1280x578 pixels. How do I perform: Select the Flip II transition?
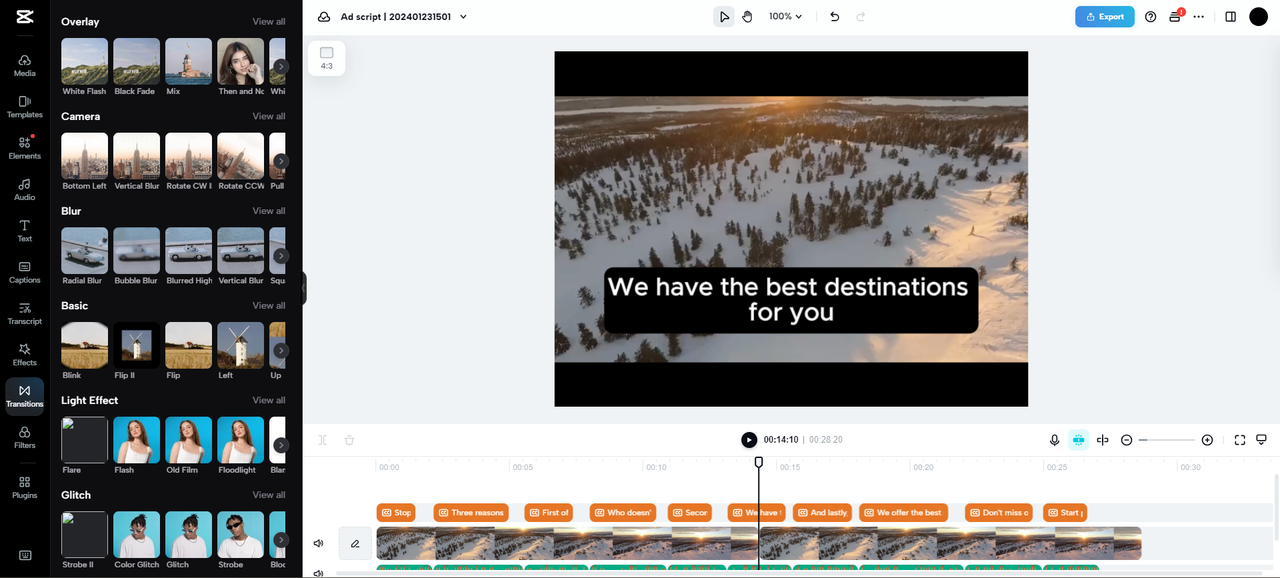136,351
